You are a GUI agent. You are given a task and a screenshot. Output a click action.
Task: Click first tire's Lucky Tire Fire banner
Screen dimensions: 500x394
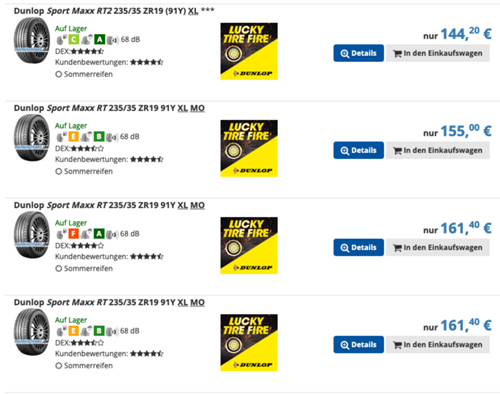(x=249, y=51)
